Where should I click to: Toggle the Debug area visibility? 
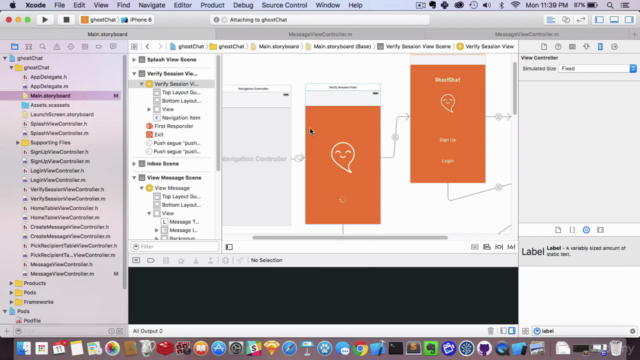614,20
